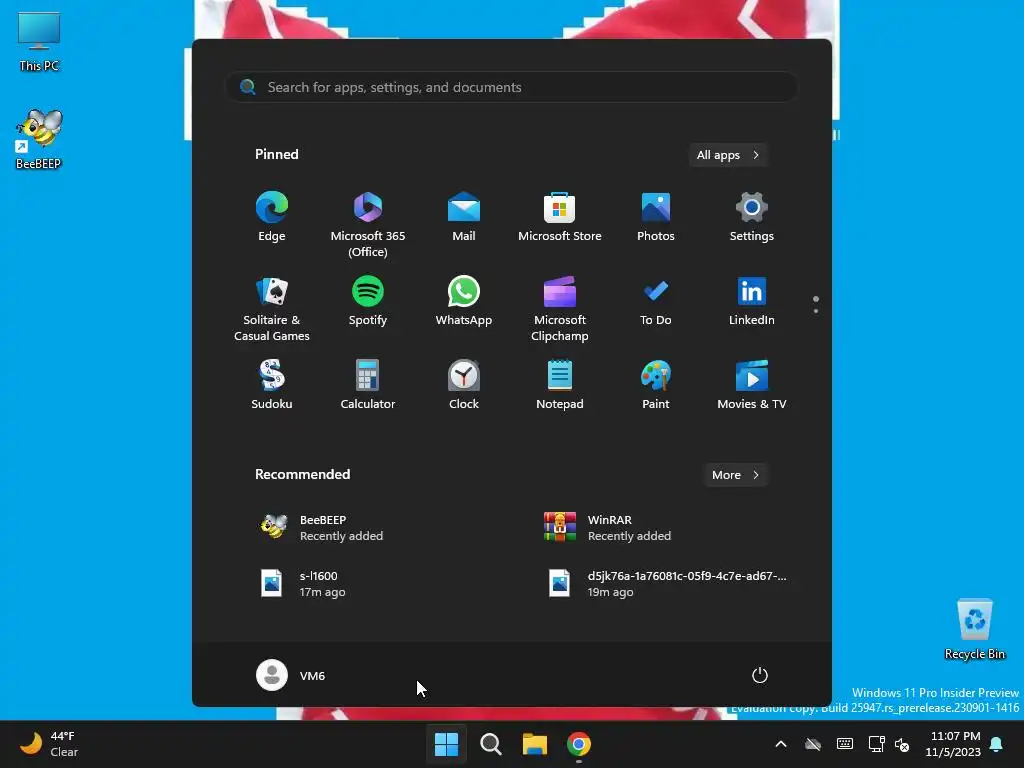Open WhatsApp
This screenshot has width=1024, height=768.
464,302
